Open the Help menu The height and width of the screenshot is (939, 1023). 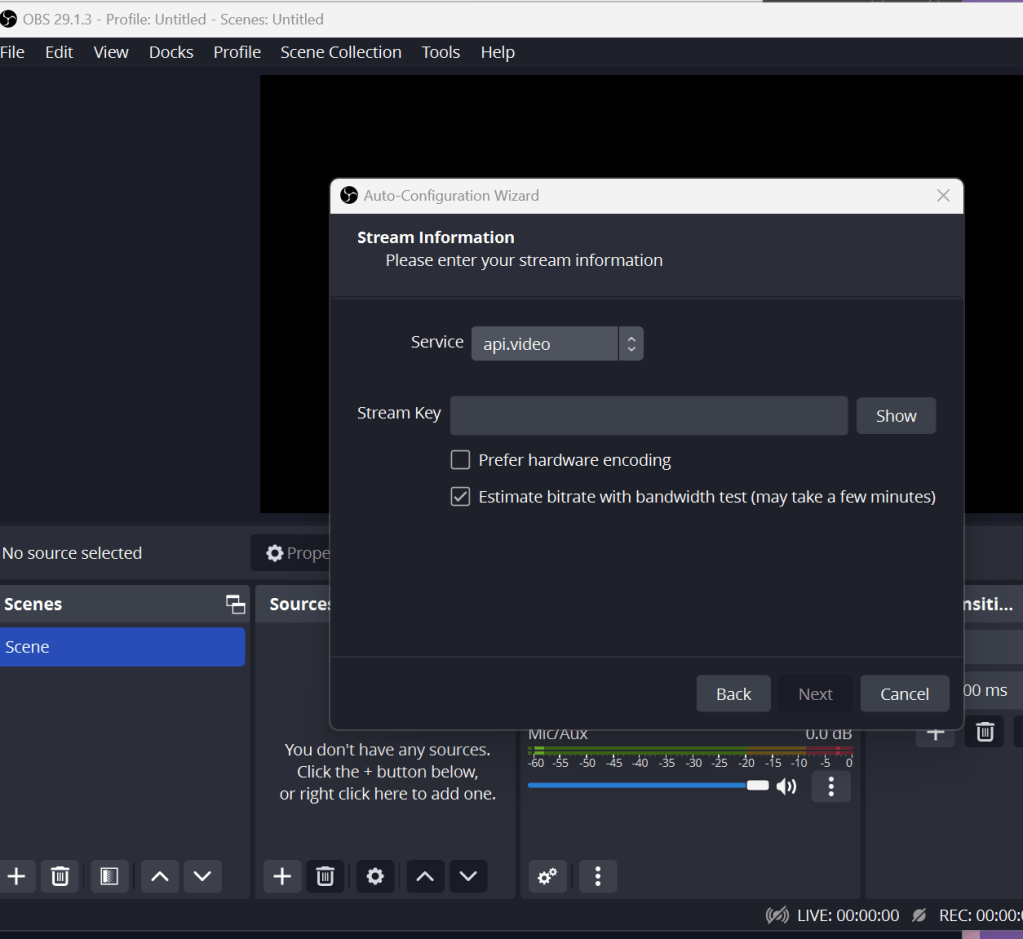coord(498,52)
